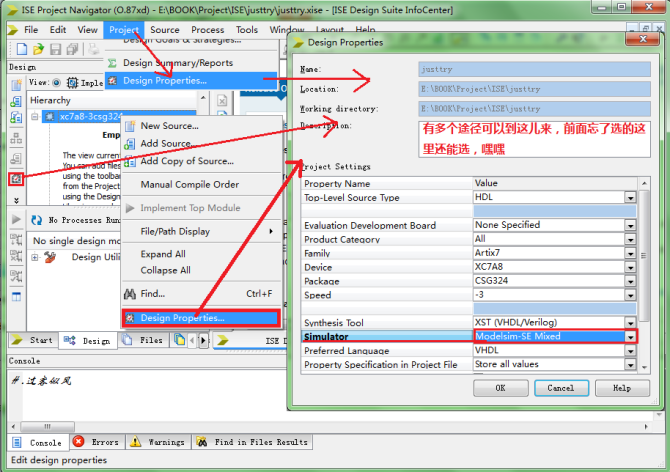The width and height of the screenshot is (670, 472).
Task: Switch to the Files tab
Action: pos(144,340)
